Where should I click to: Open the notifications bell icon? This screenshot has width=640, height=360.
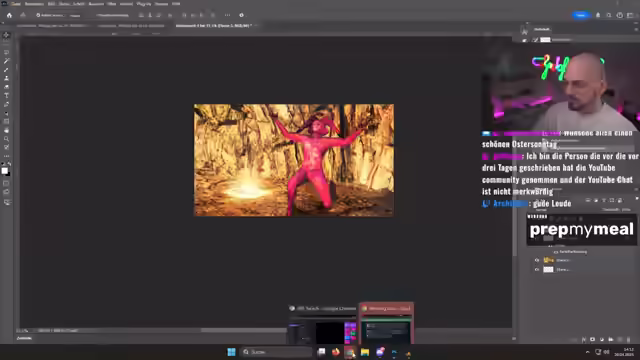[598, 15]
